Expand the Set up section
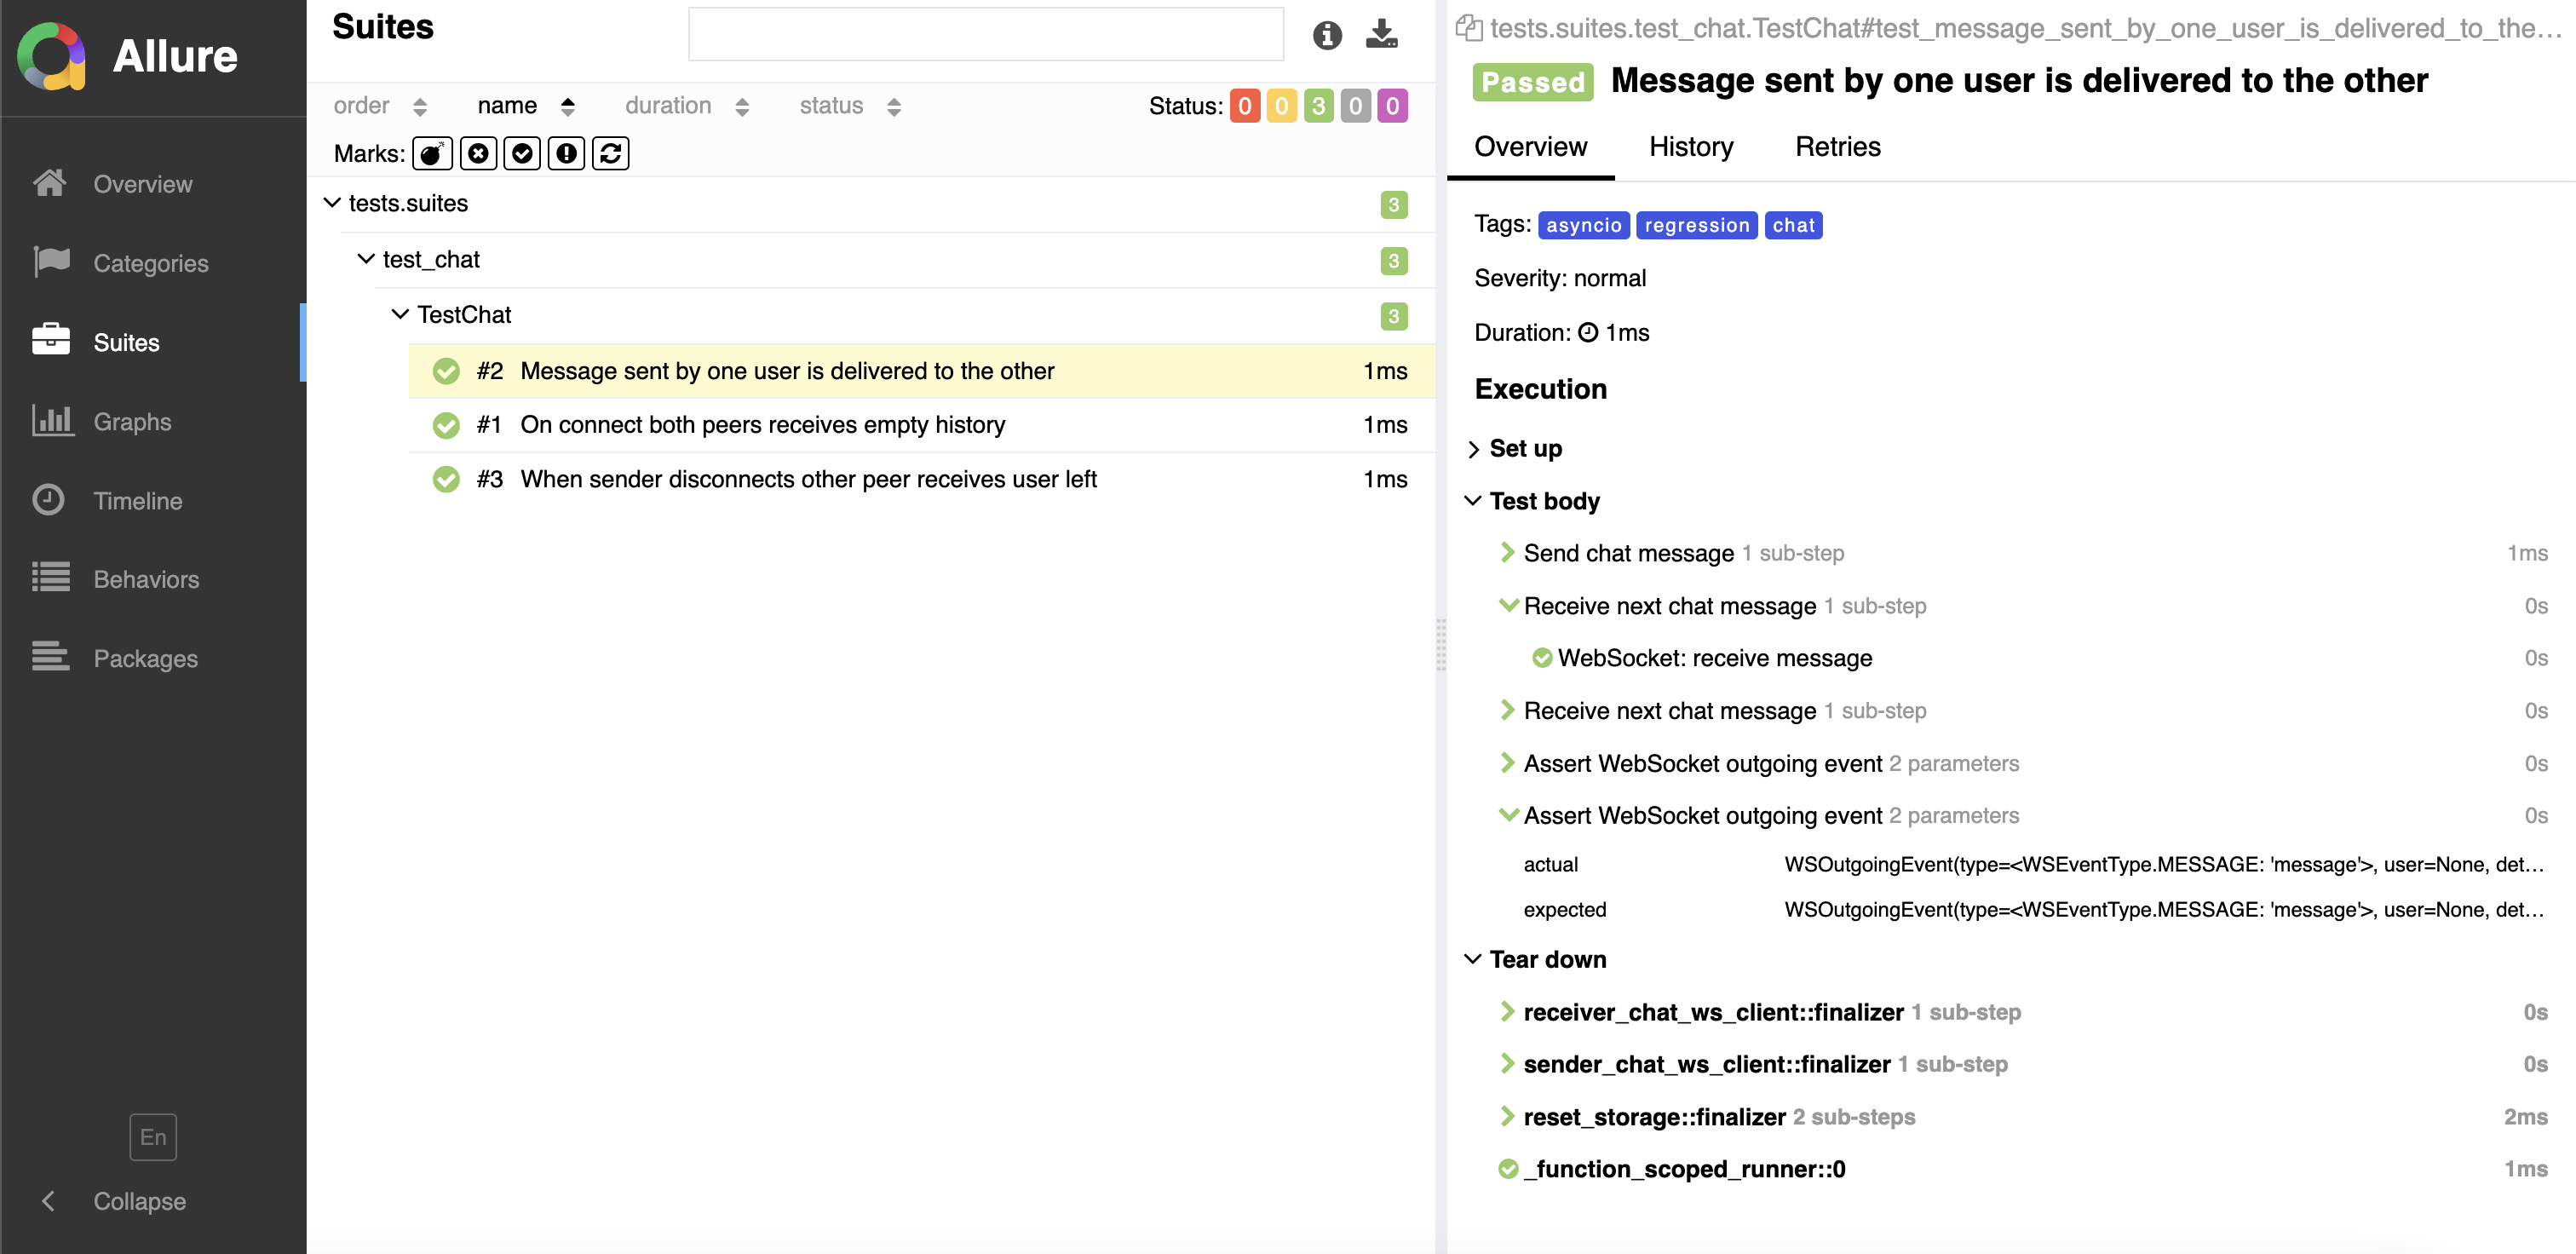The image size is (2576, 1254). tap(1474, 449)
